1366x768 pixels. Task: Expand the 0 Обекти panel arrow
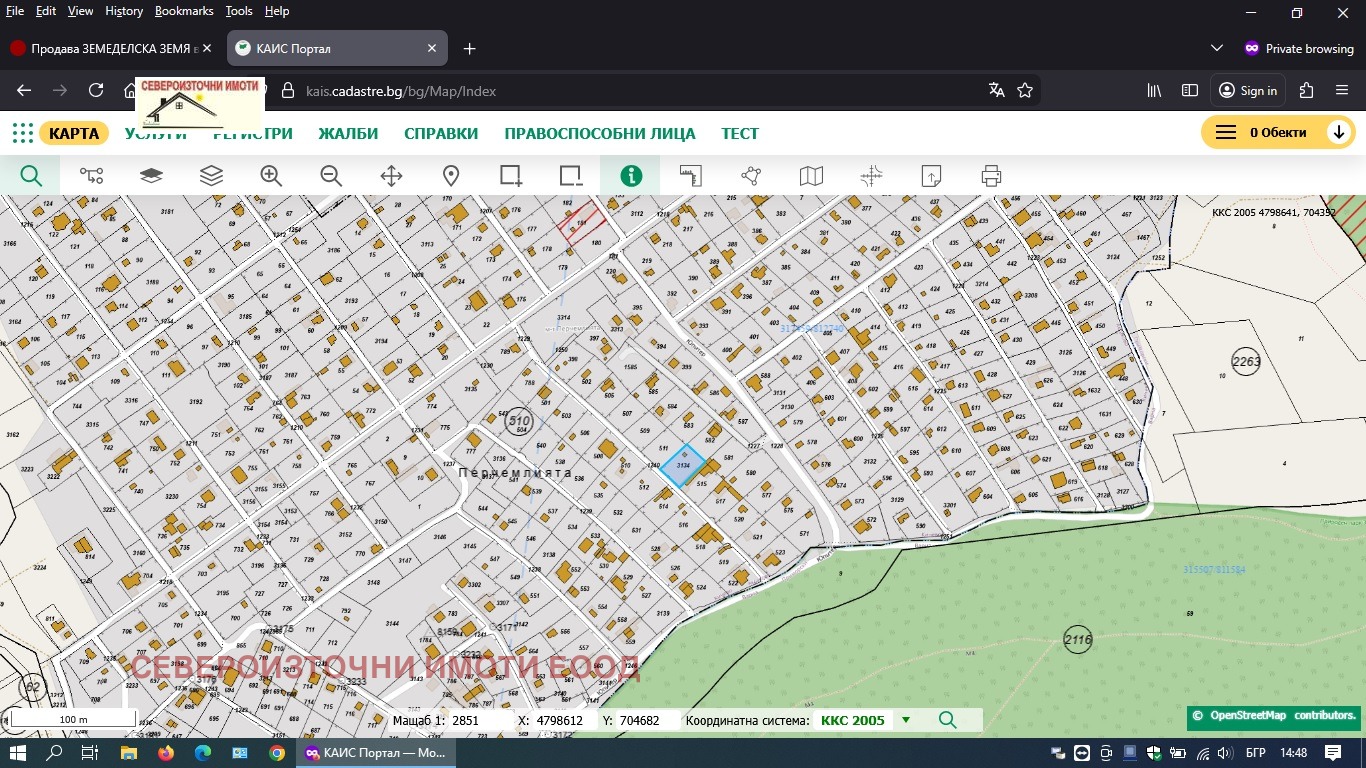point(1338,133)
